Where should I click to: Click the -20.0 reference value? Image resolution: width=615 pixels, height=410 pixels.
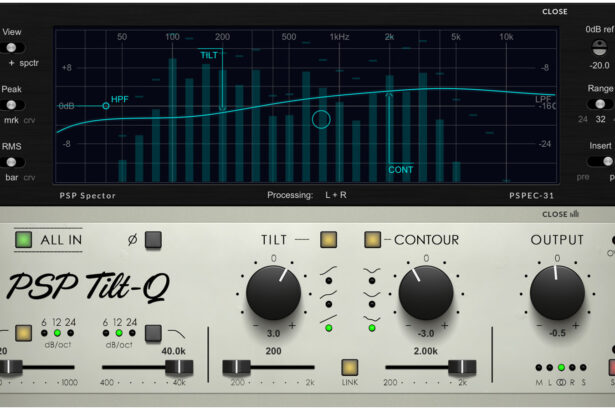[x=599, y=66]
